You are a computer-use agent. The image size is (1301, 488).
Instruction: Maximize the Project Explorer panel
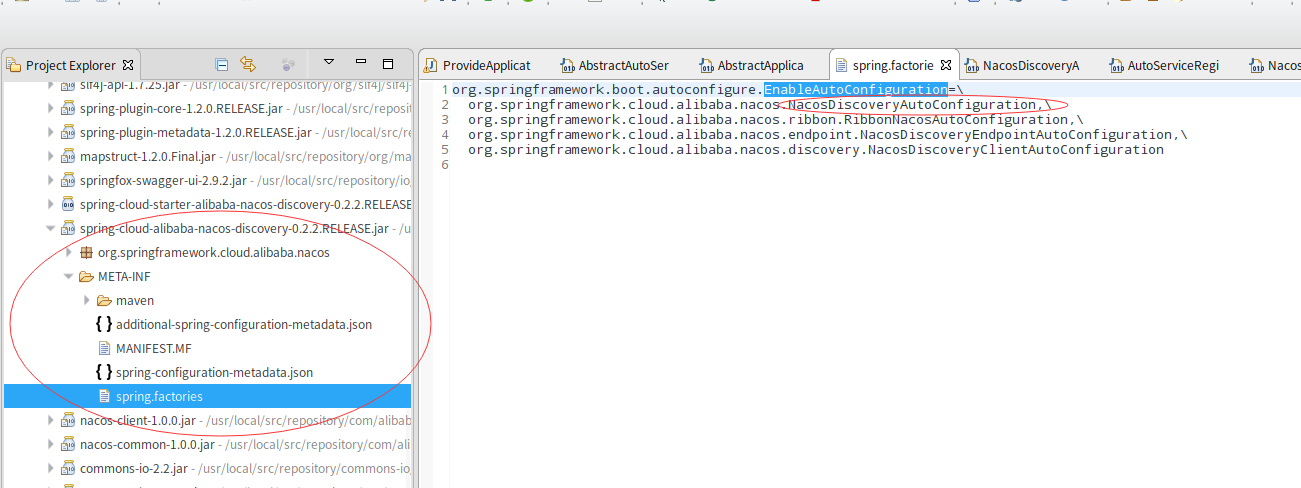pos(388,63)
